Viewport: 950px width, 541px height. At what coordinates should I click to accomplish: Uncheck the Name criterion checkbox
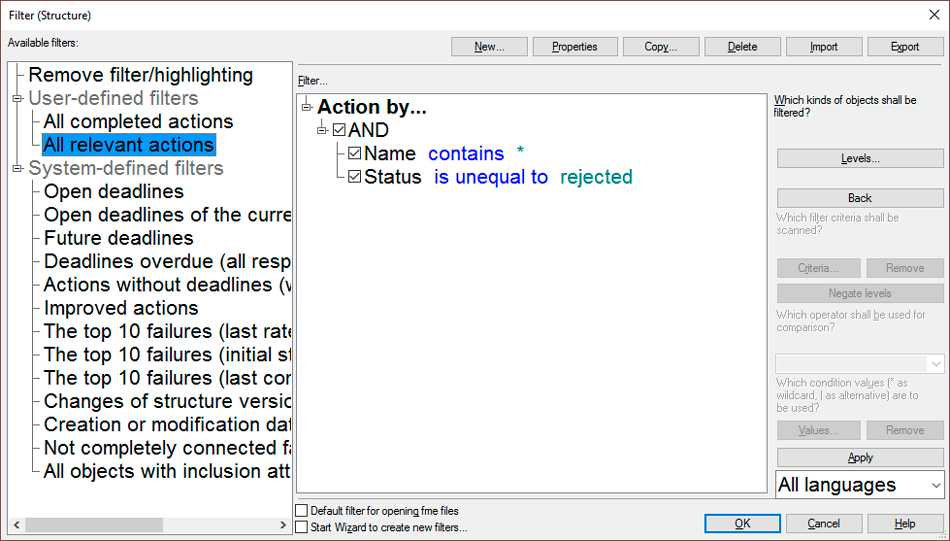354,153
